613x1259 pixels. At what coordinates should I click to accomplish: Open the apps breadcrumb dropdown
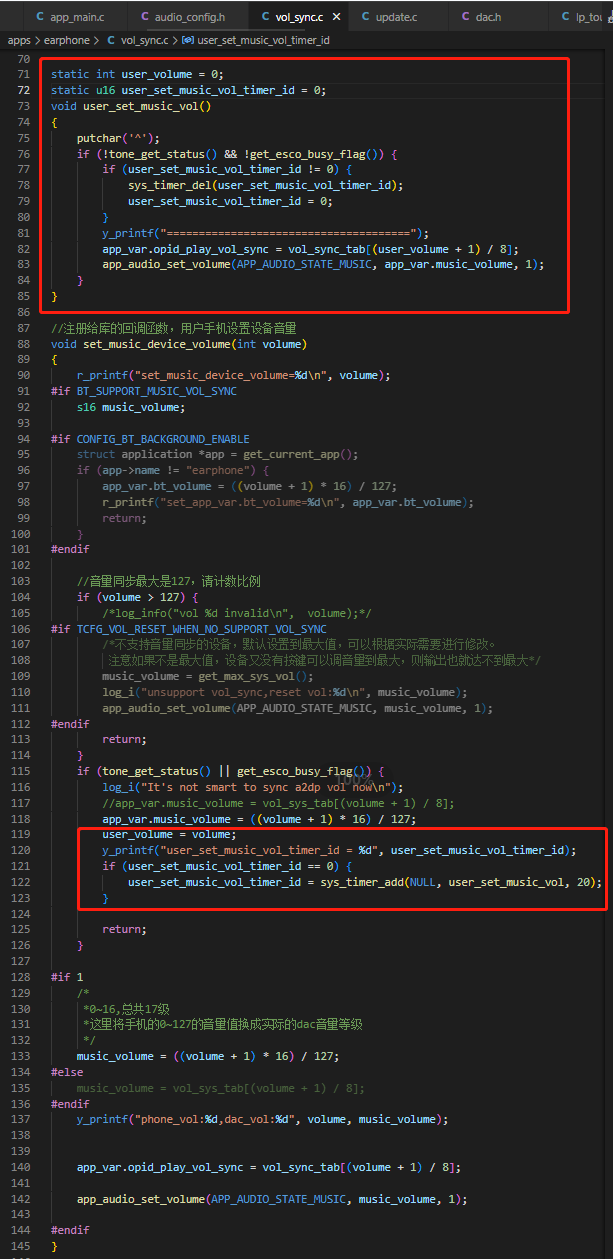pyautogui.click(x=19, y=40)
